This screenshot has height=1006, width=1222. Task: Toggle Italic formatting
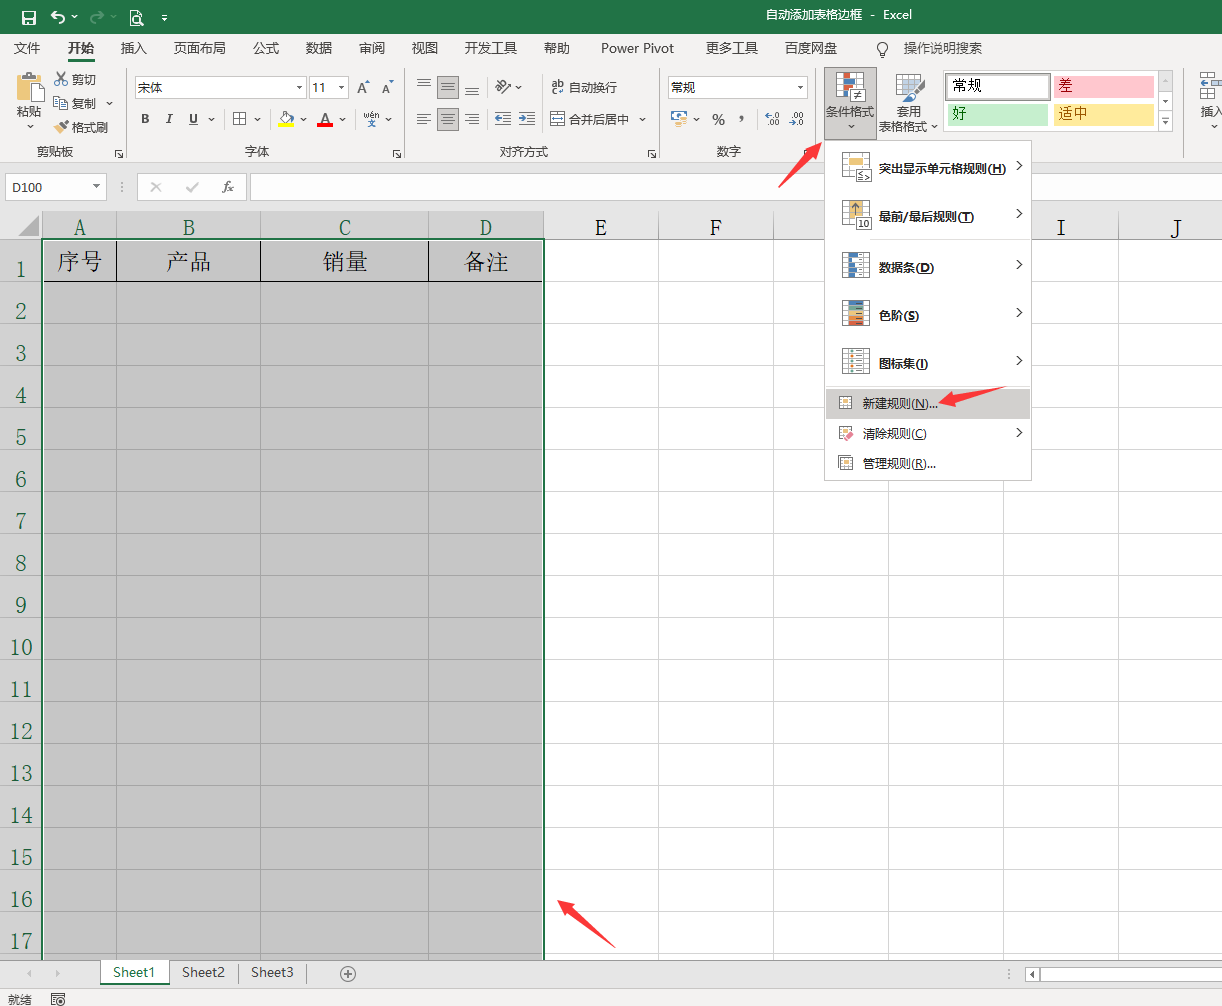pyautogui.click(x=169, y=119)
